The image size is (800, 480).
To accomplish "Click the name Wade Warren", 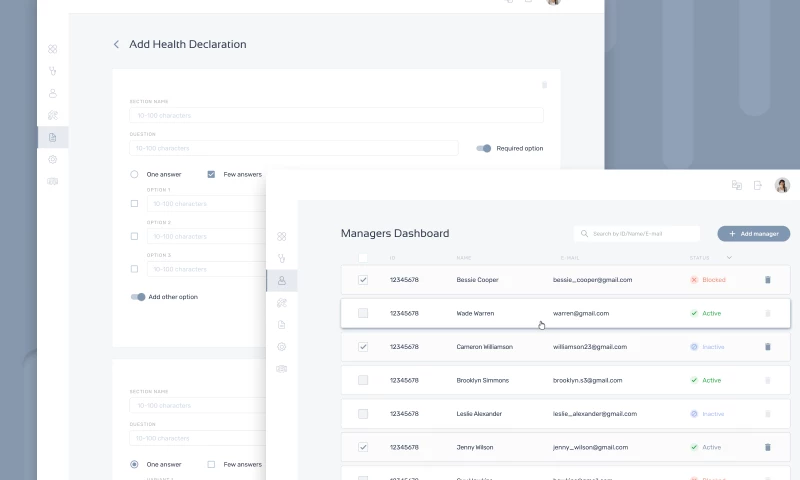I will pos(475,313).
